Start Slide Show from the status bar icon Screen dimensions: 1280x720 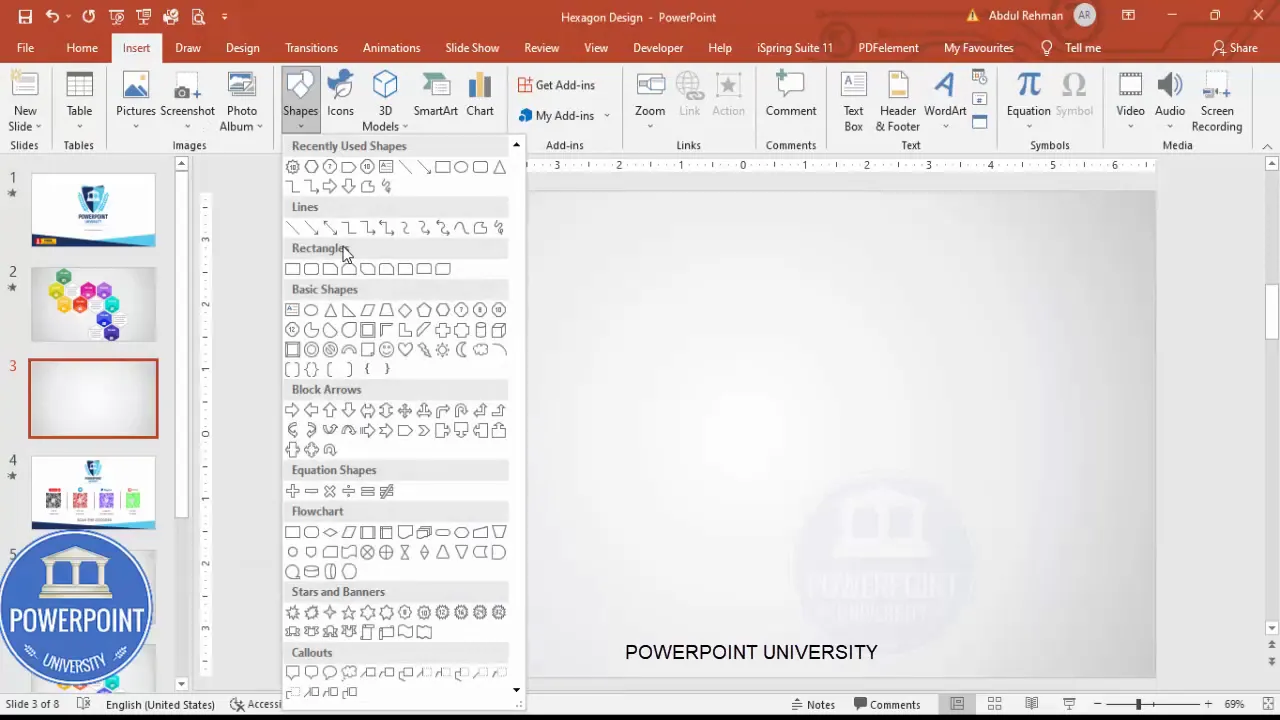pyautogui.click(x=1069, y=704)
